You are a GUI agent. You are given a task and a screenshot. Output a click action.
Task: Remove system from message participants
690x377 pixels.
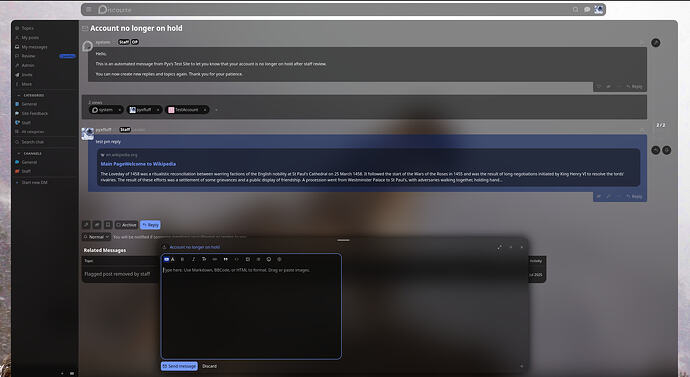[119, 110]
